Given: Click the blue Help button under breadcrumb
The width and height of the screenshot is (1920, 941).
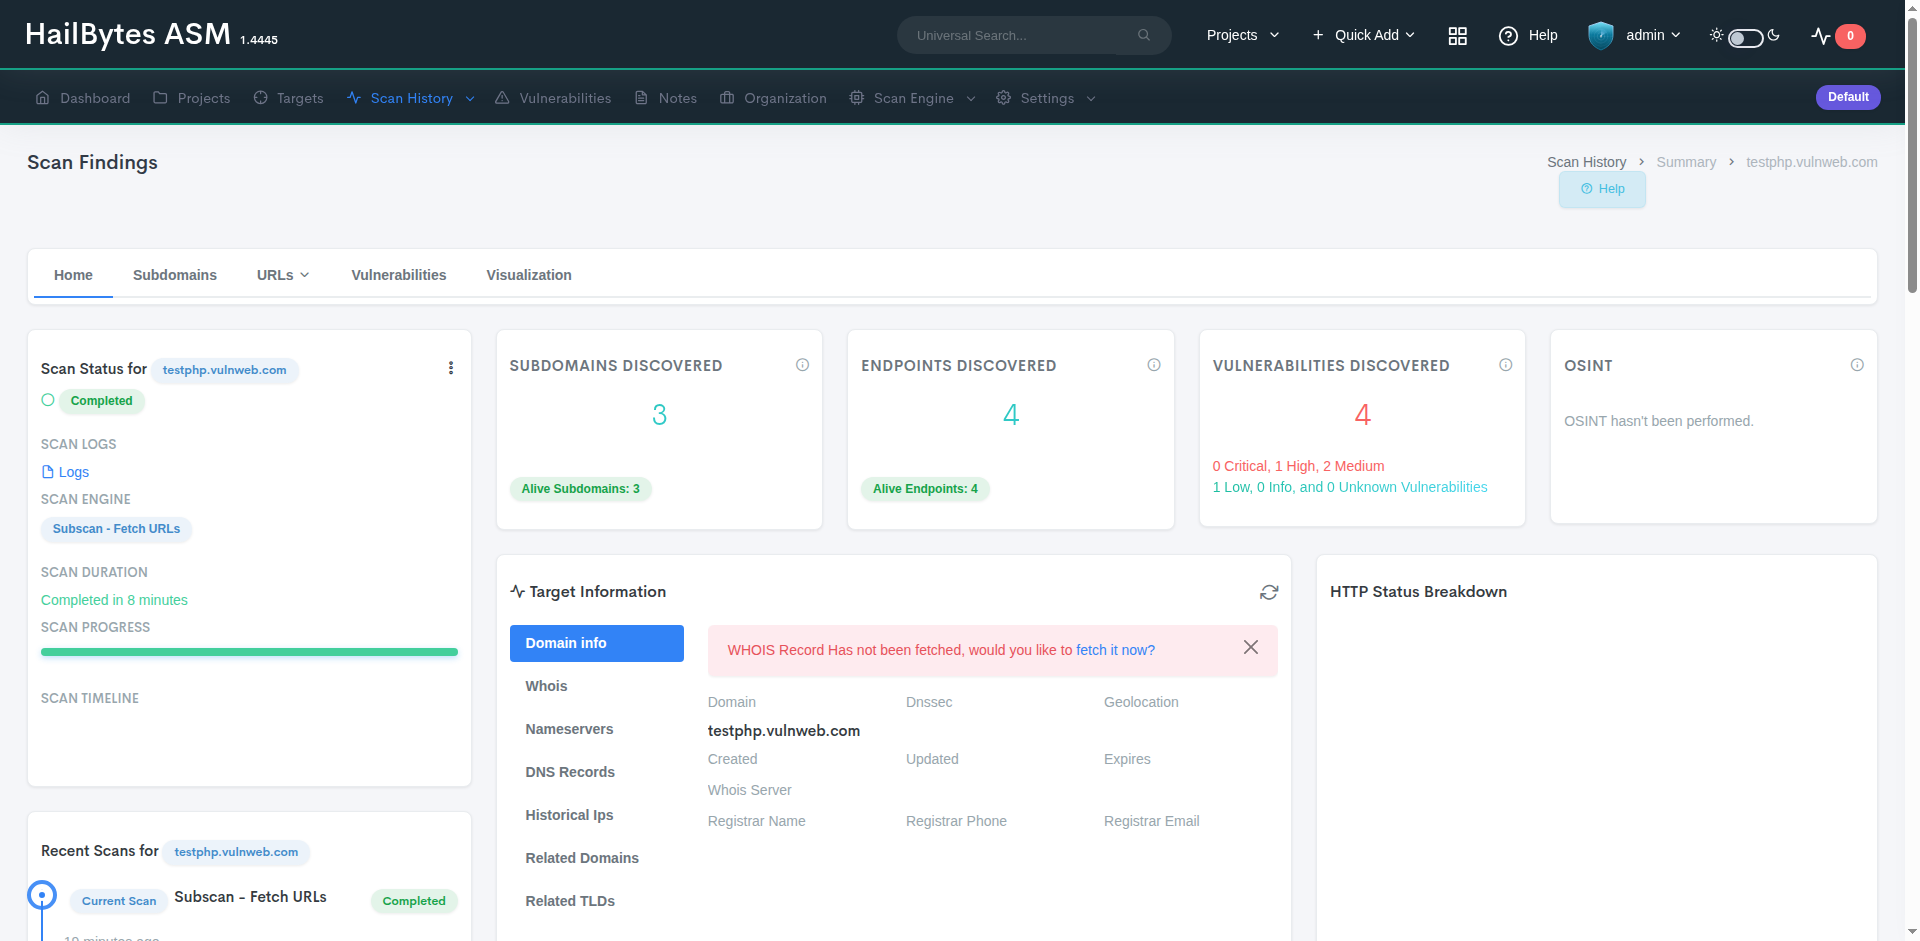Looking at the screenshot, I should coord(1602,189).
